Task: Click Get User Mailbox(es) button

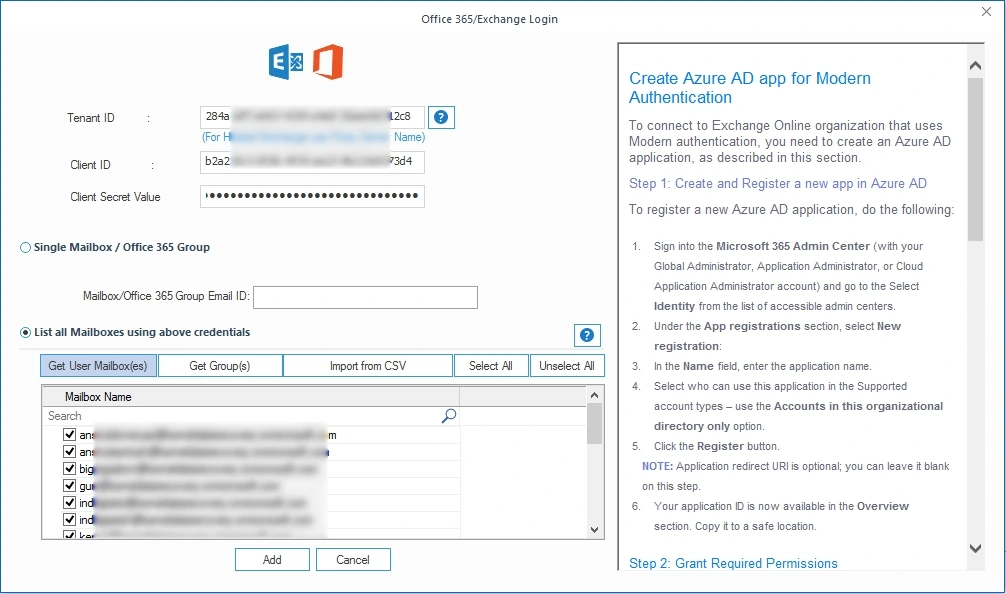Action: 98,366
